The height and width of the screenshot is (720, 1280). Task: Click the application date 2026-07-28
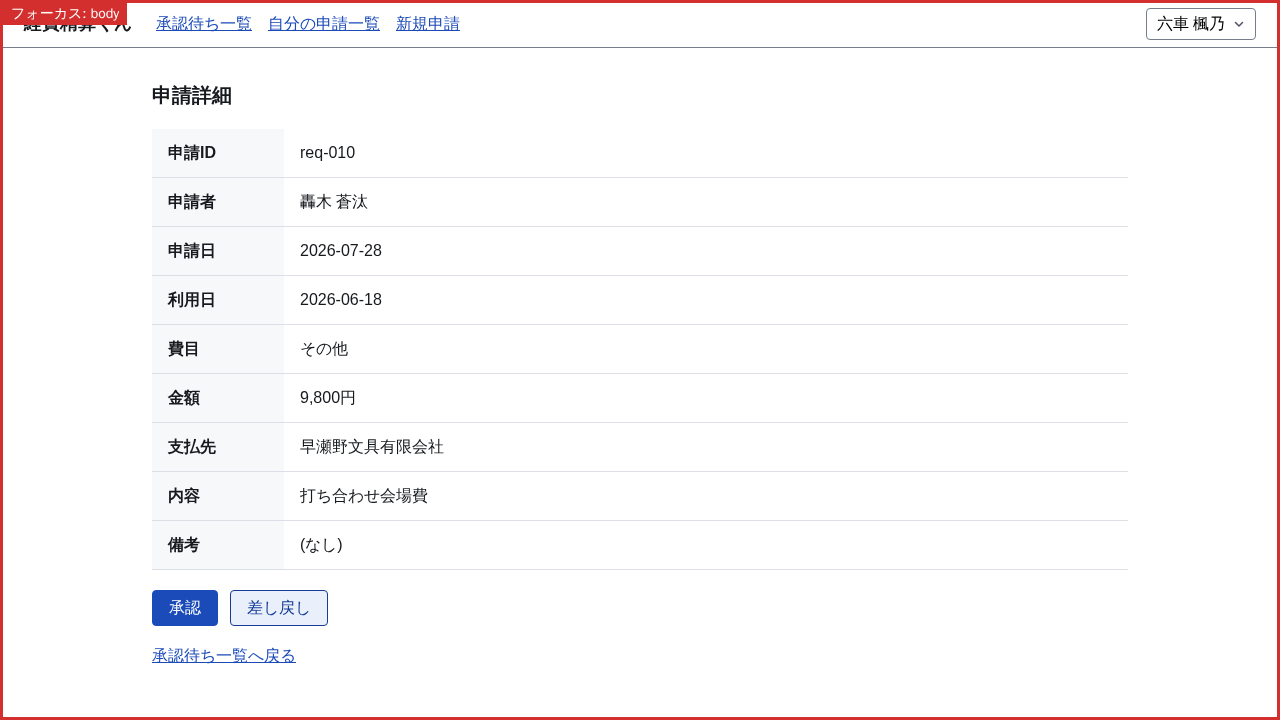[341, 251]
